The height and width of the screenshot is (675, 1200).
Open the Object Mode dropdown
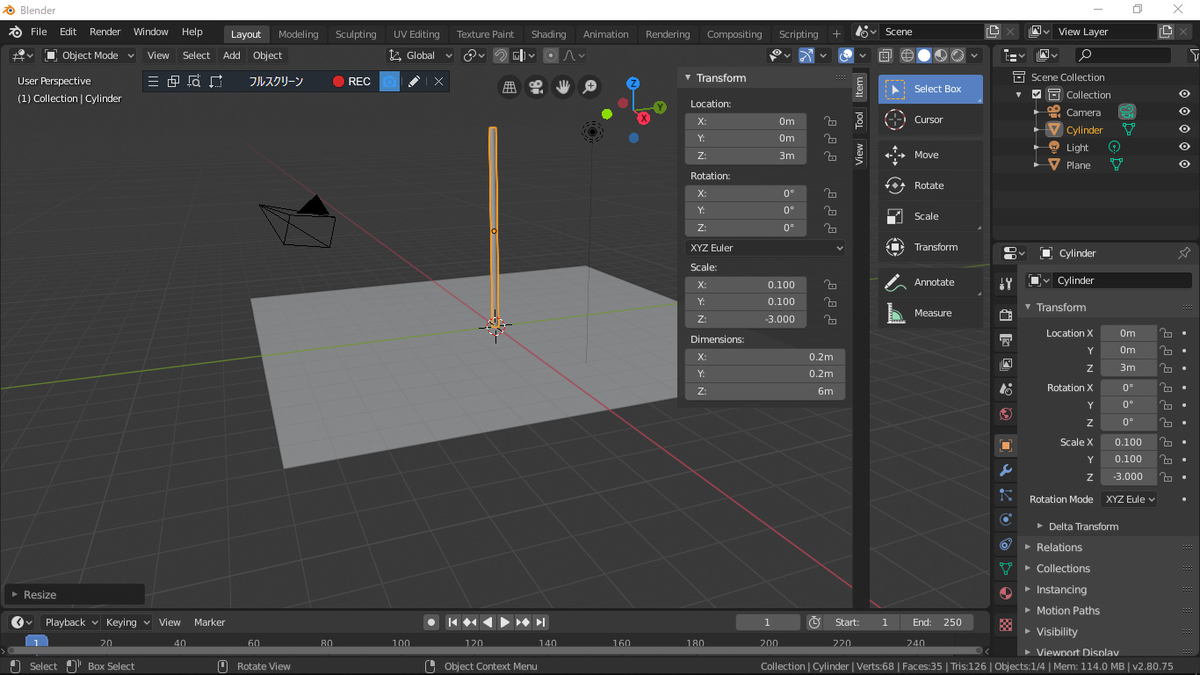(91, 56)
